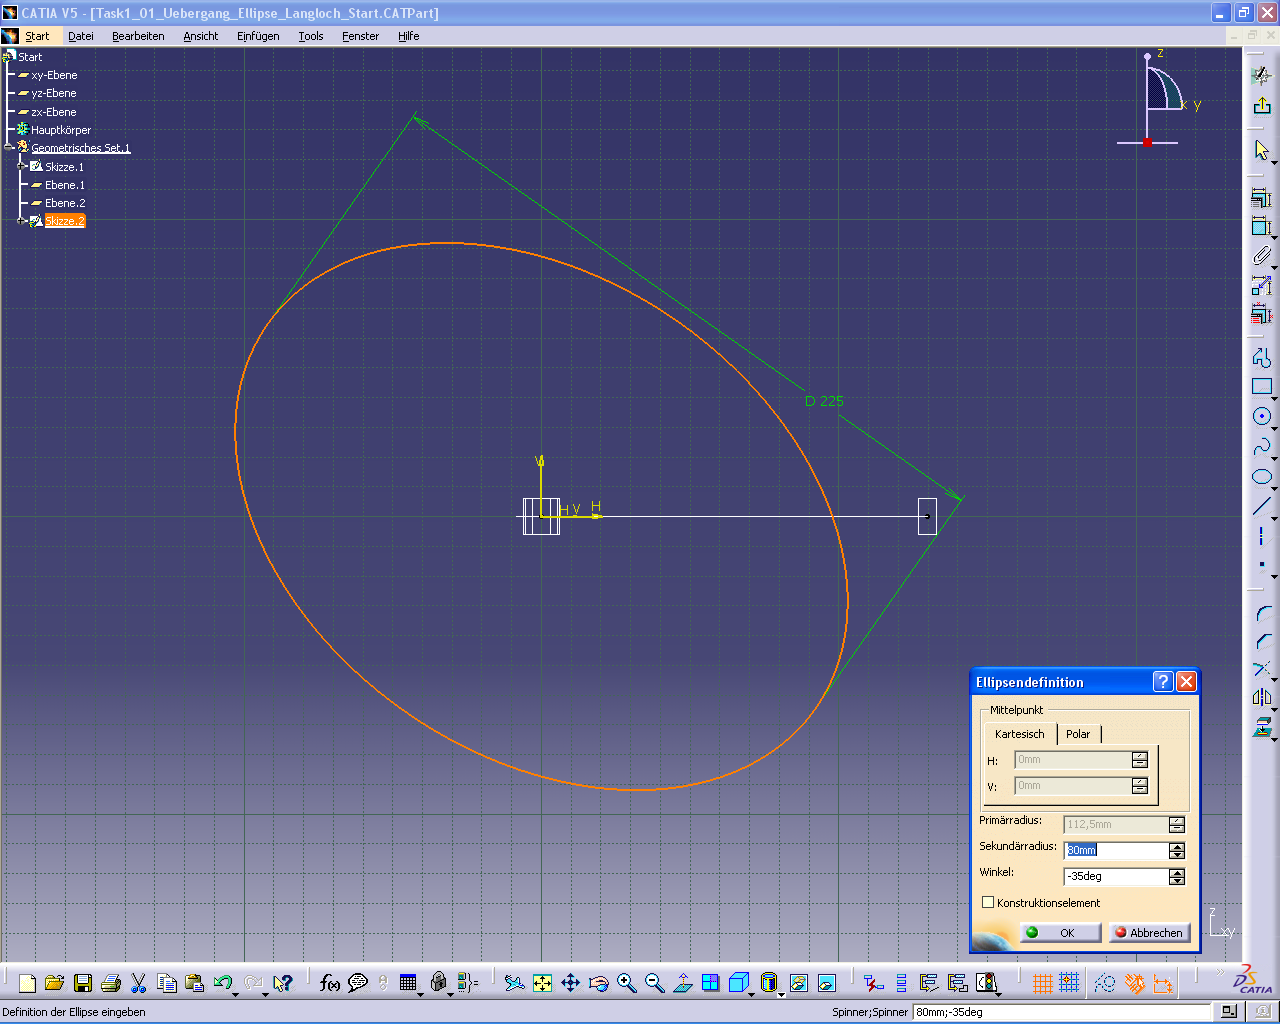
Task: Collapse the Geometrisches Set.1 node
Action: 8,147
